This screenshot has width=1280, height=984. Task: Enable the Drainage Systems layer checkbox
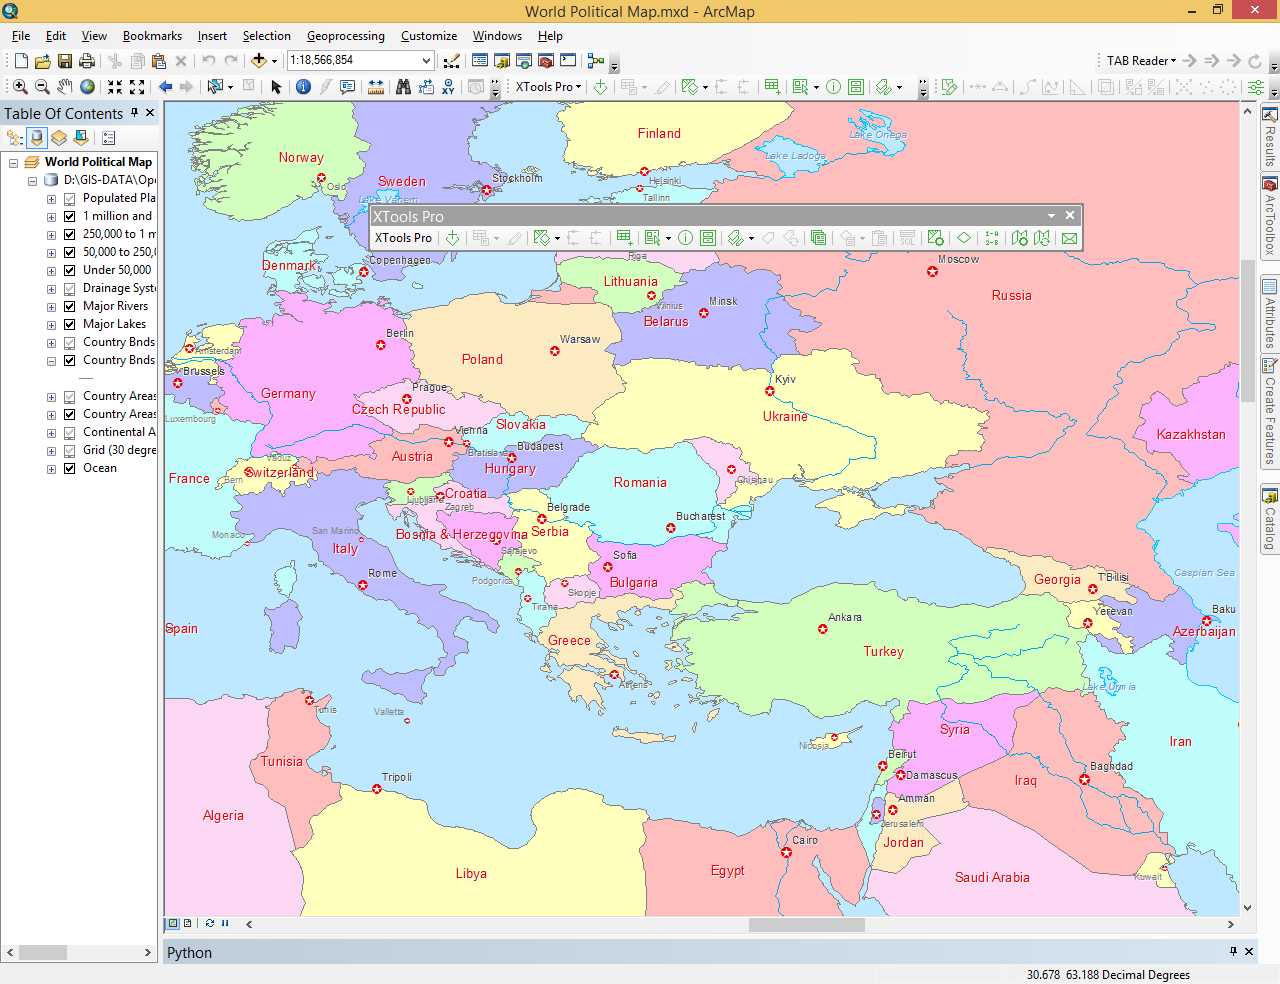70,288
